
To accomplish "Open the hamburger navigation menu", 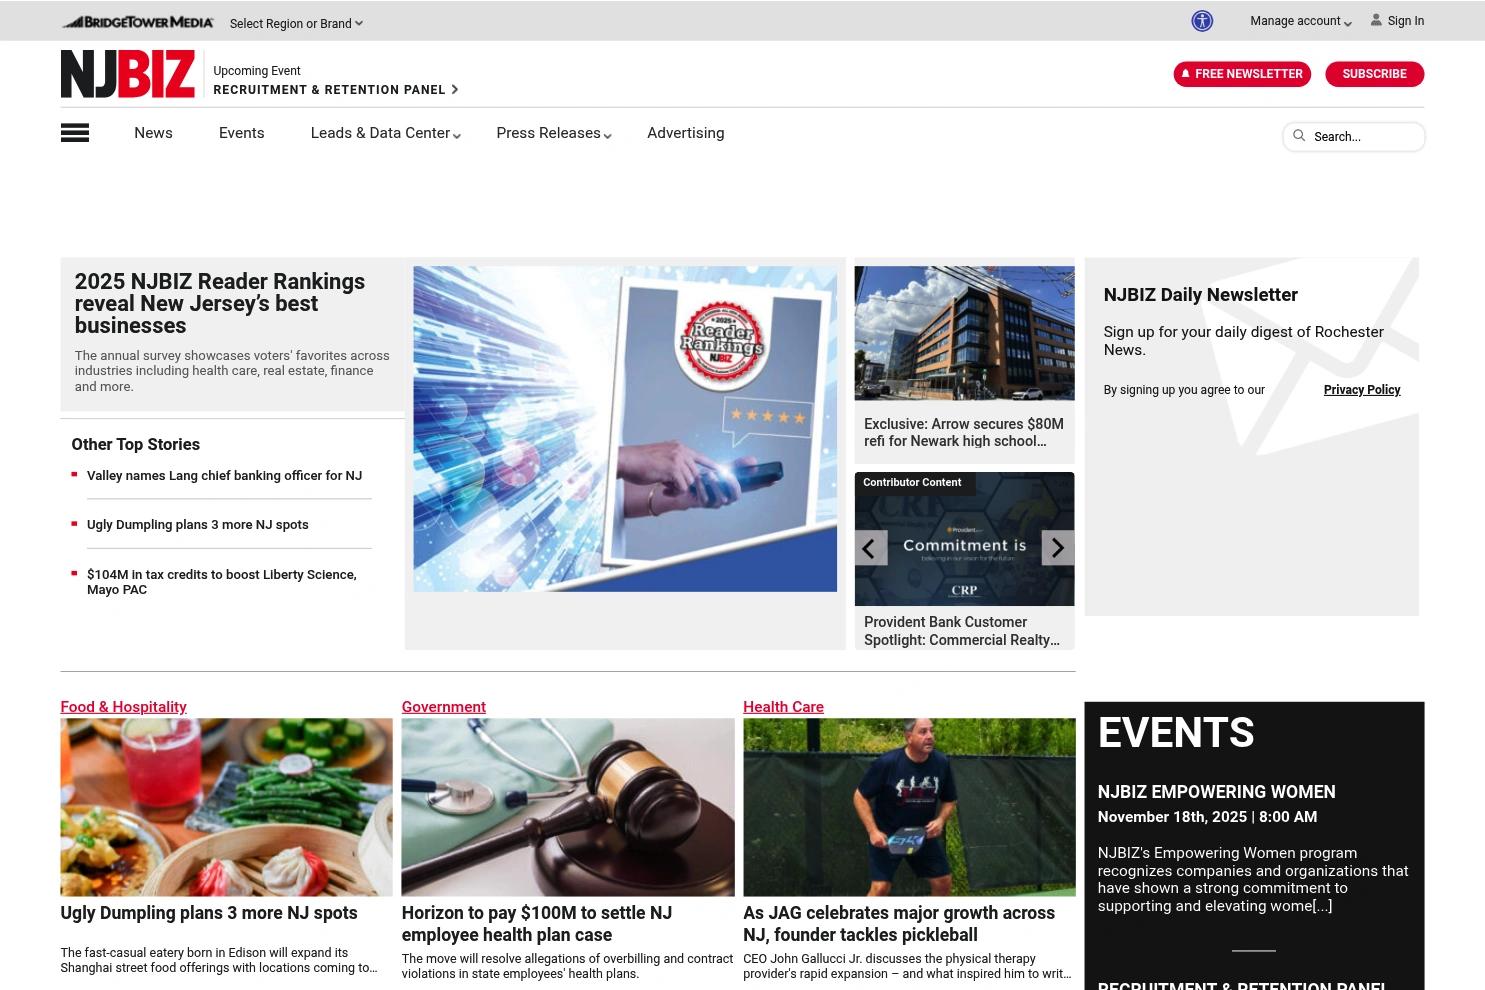I will [75, 133].
